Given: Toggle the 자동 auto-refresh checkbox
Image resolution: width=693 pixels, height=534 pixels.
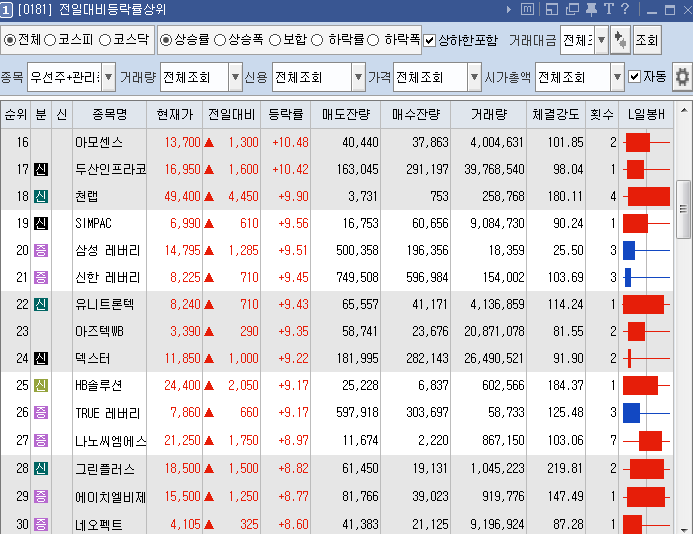Looking at the screenshot, I should (x=634, y=76).
